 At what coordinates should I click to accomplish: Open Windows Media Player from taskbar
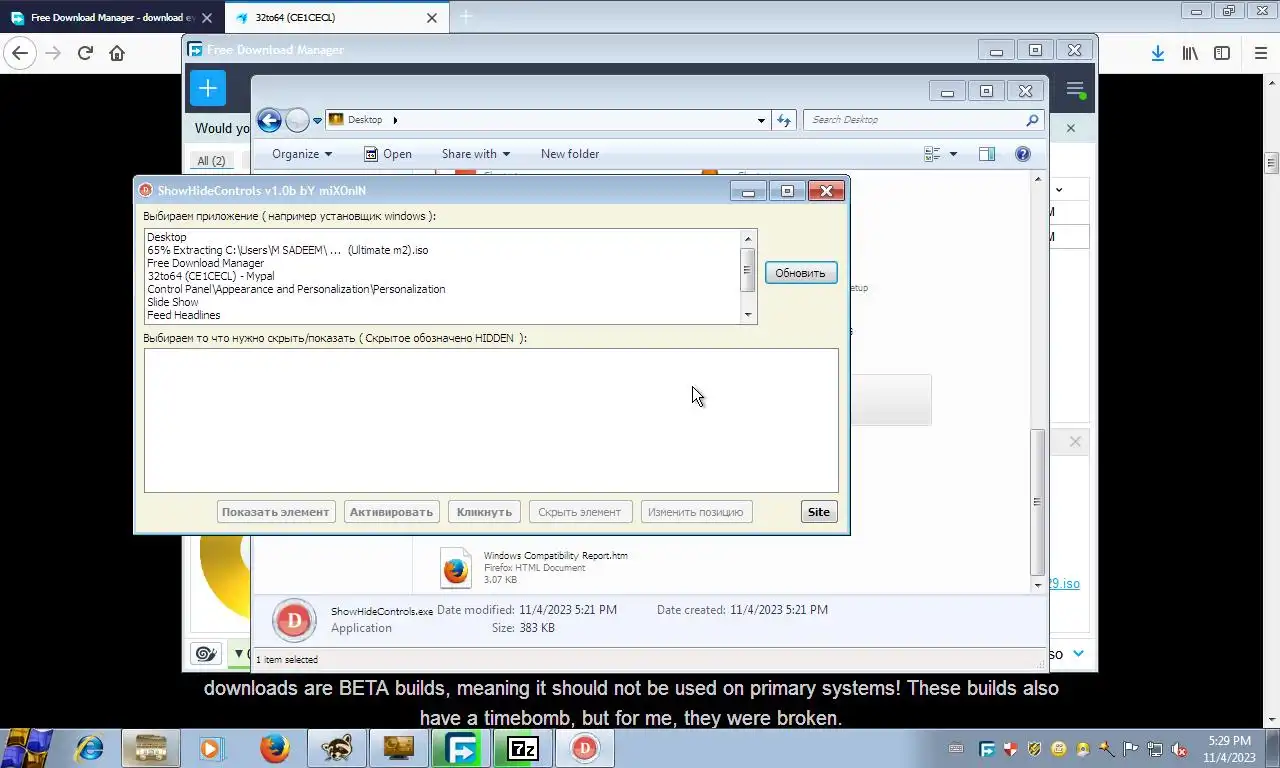(x=211, y=748)
